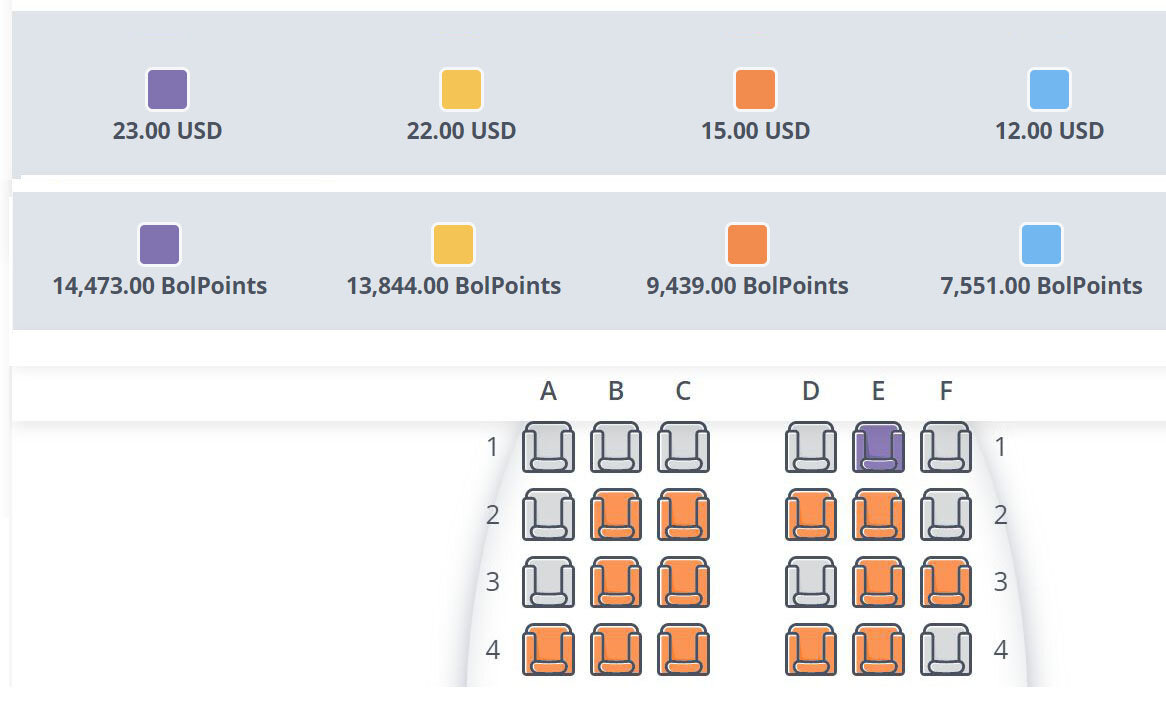Select the purple seat 1E

878,447
